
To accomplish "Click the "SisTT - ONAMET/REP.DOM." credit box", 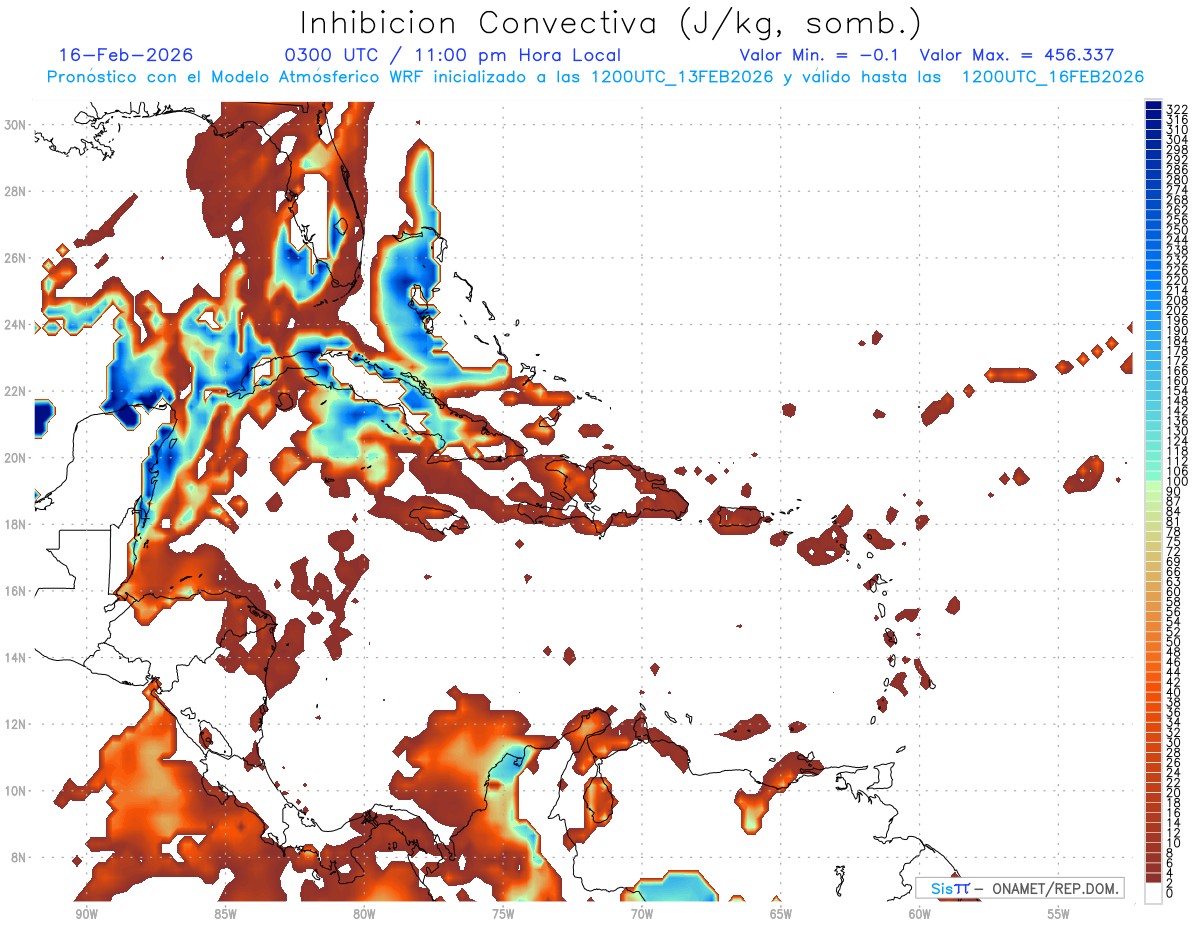I will coord(1019,888).
